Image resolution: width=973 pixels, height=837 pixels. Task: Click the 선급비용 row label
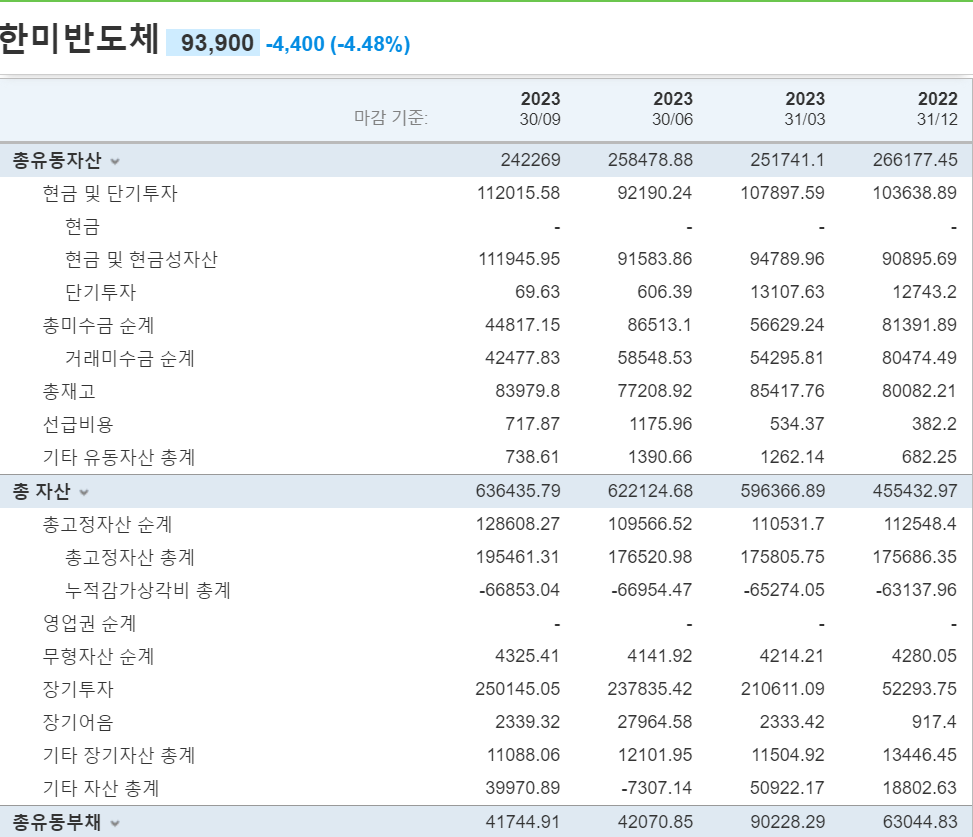(78, 424)
